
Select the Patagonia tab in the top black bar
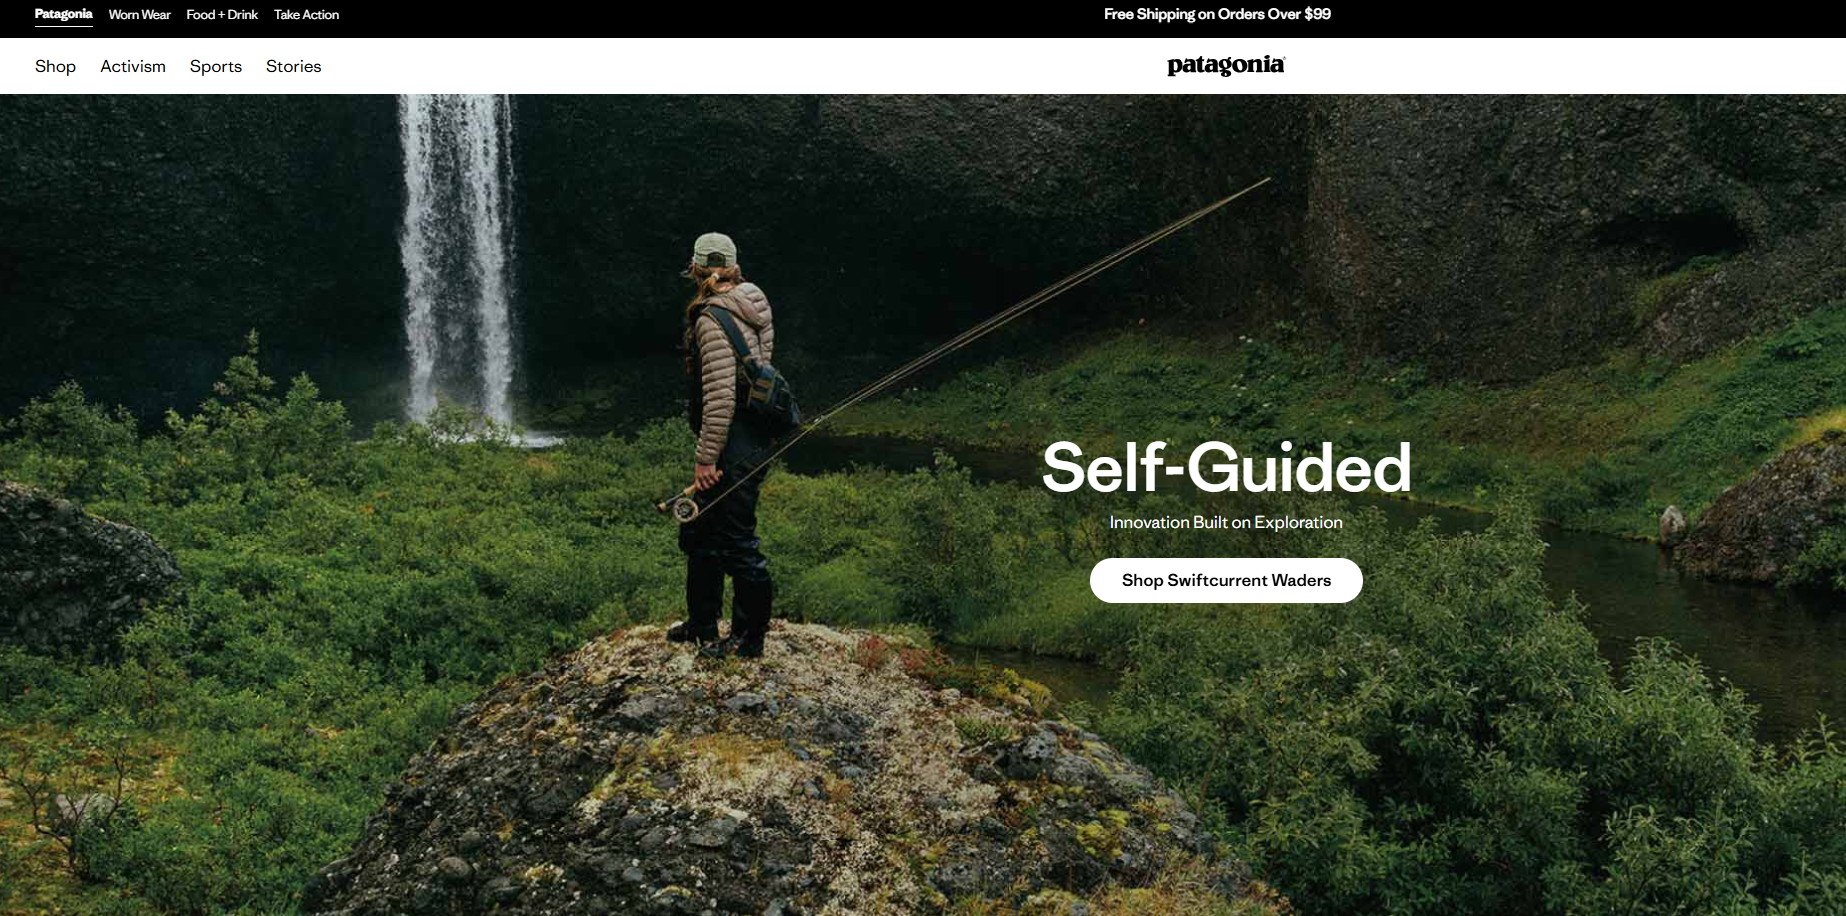click(63, 14)
